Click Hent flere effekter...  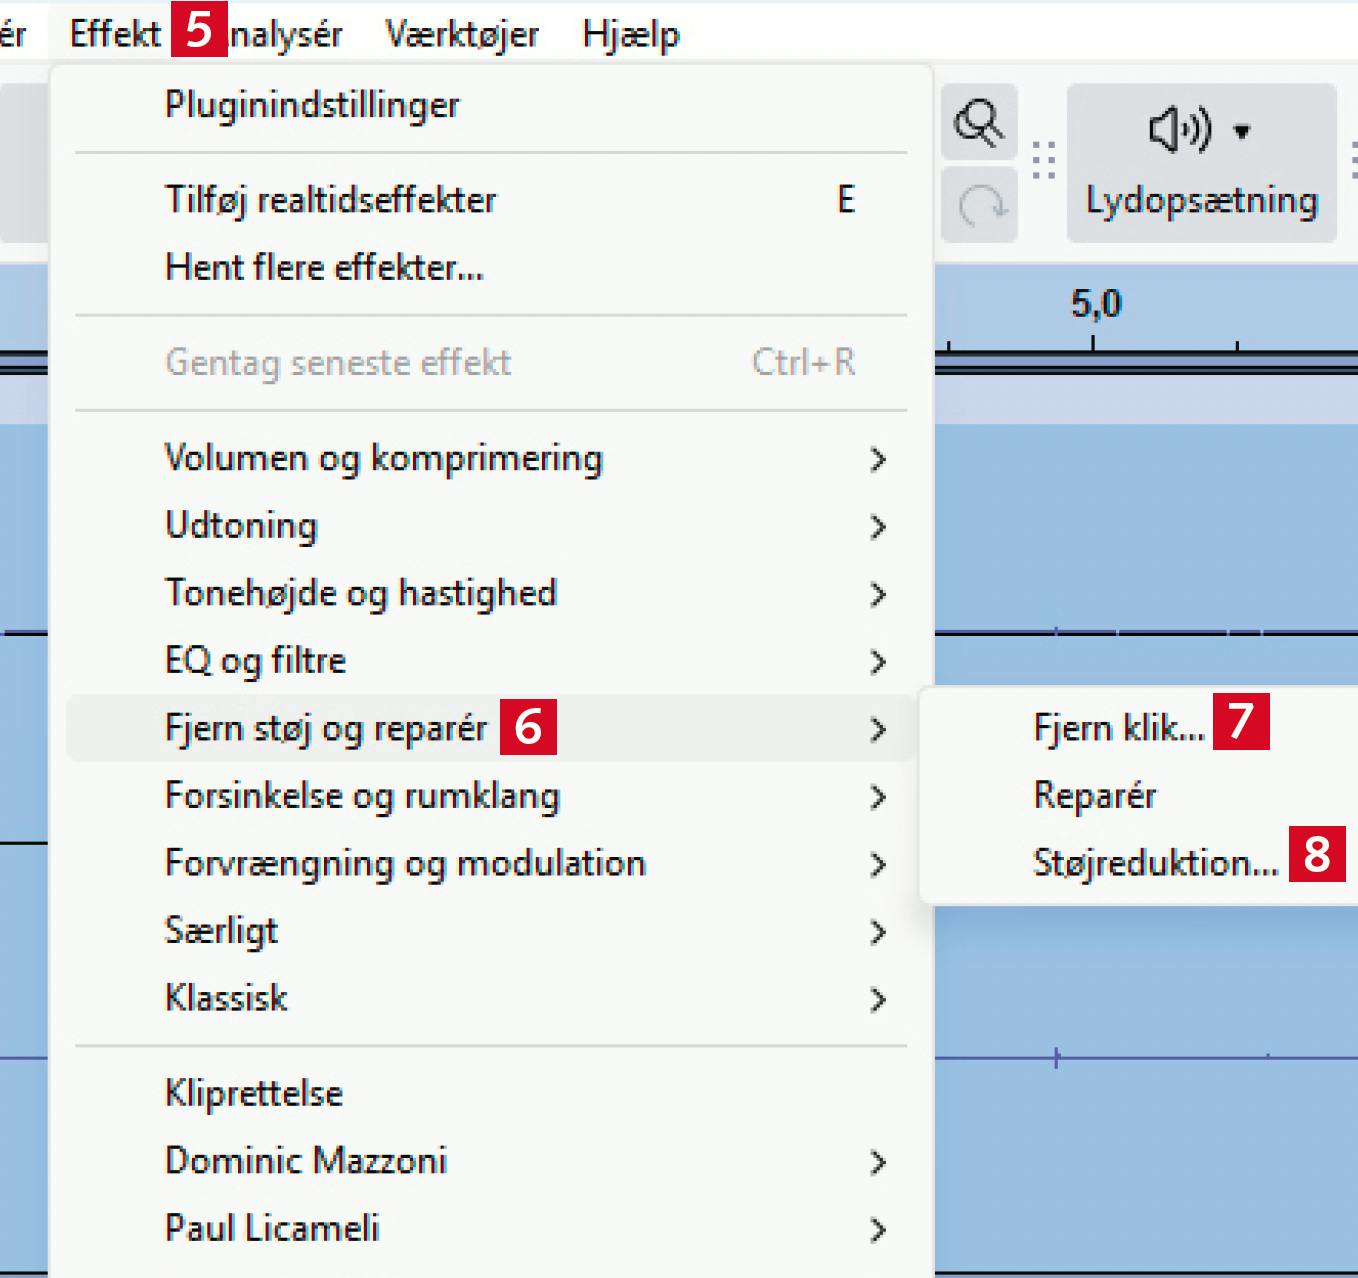click(x=324, y=267)
